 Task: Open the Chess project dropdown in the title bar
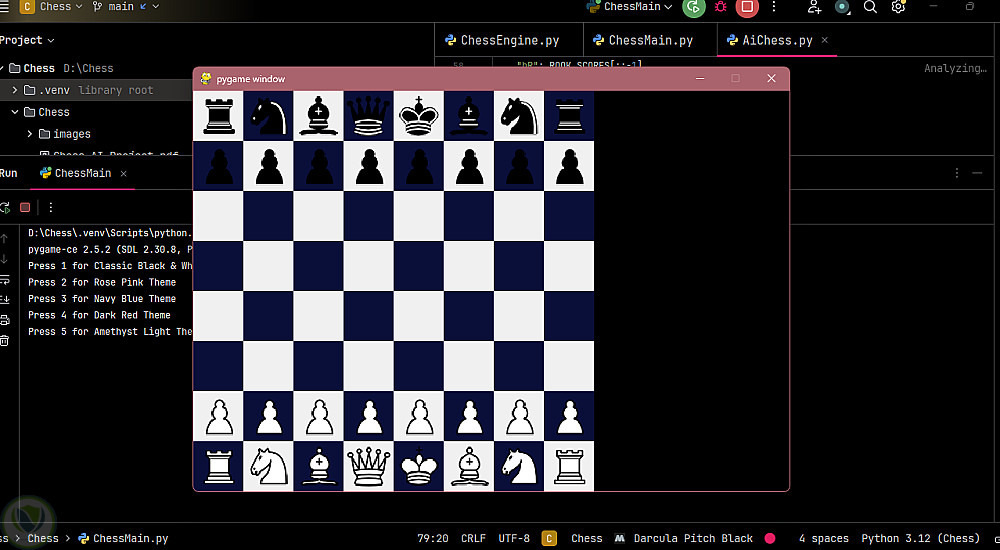(52, 6)
